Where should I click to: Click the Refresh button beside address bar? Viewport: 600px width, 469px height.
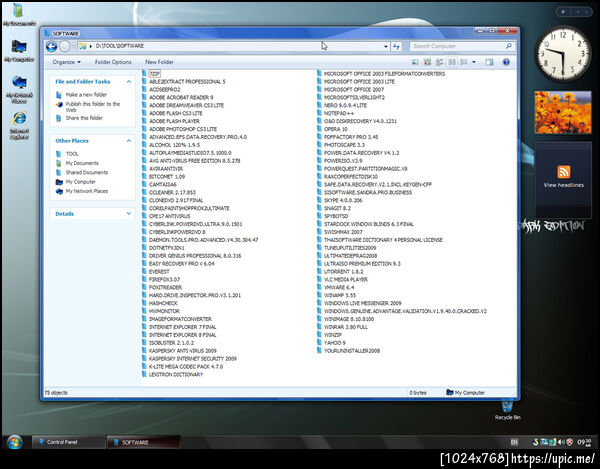(396, 47)
